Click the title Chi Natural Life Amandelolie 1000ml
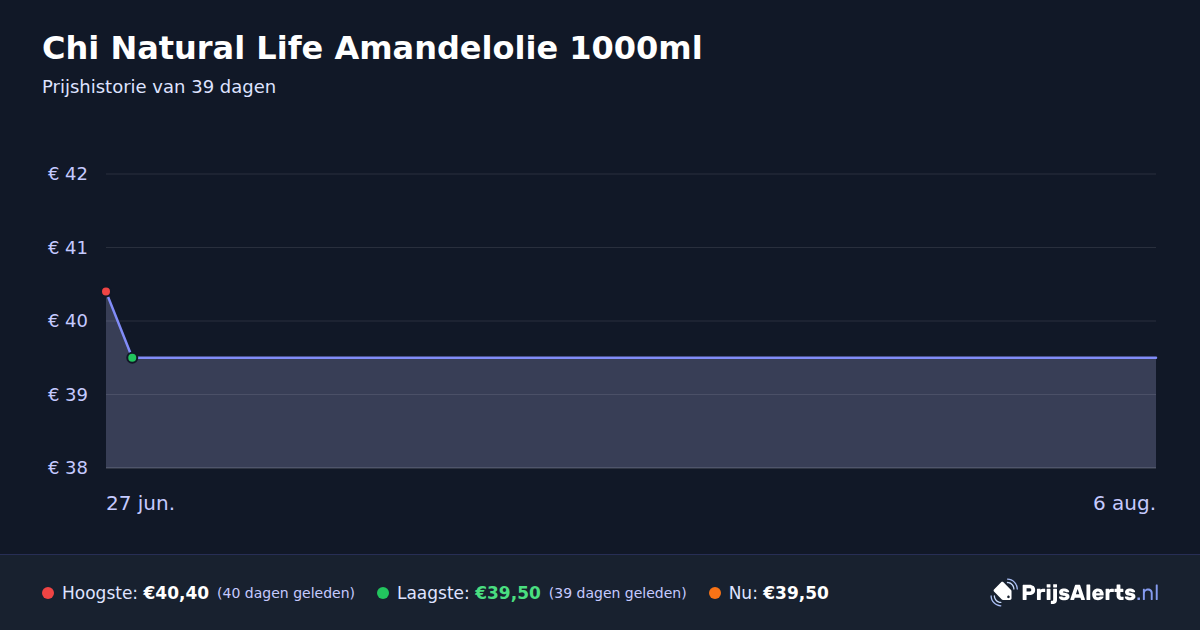This screenshot has height=630, width=1200. click(x=372, y=48)
